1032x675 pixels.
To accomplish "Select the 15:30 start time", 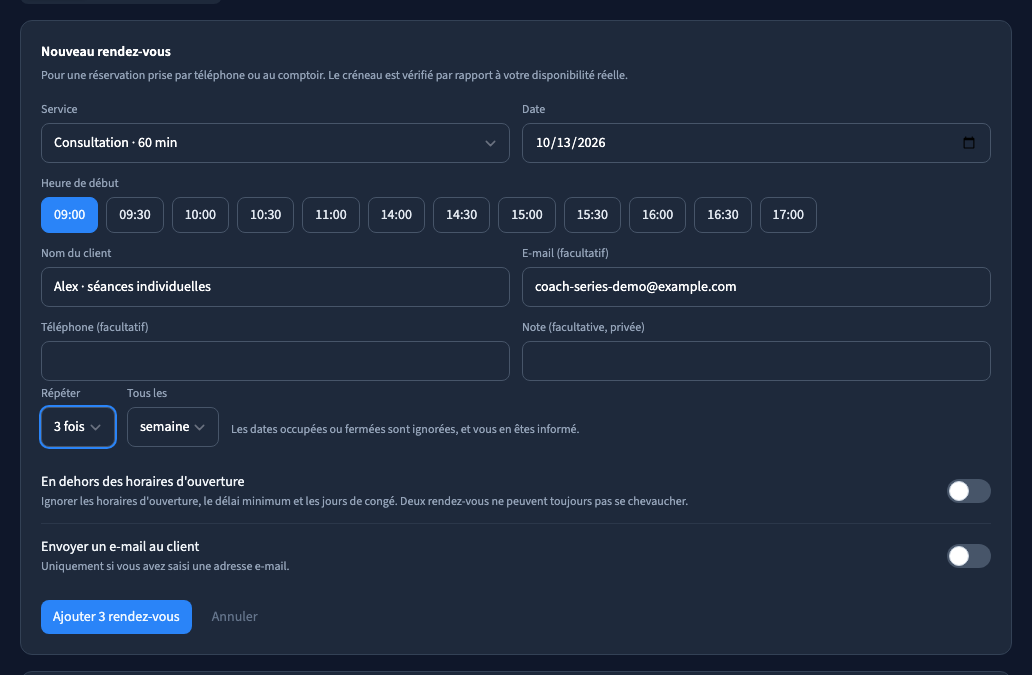I will (592, 215).
